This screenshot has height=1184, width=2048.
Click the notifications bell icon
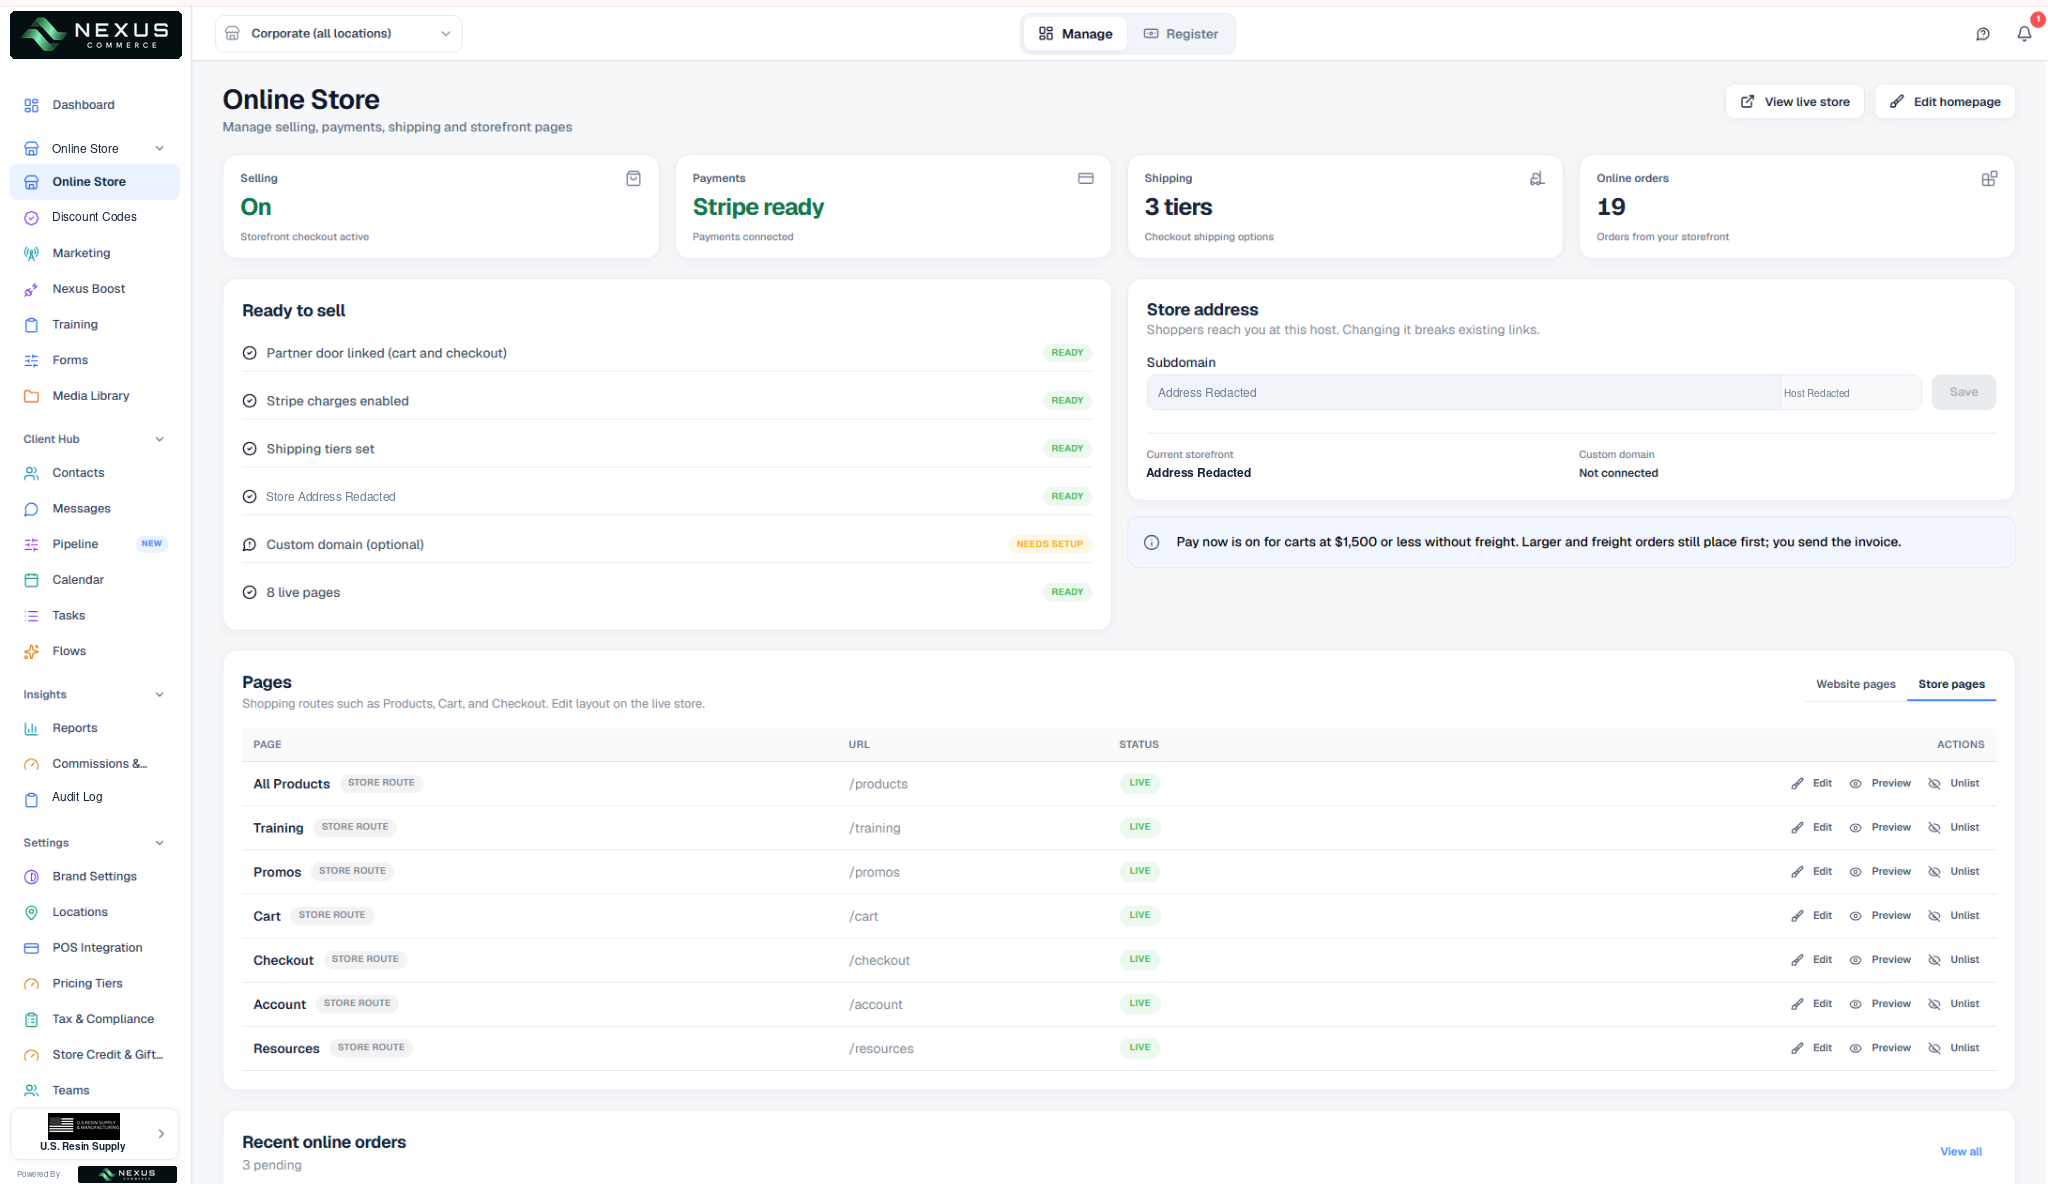coord(2024,34)
